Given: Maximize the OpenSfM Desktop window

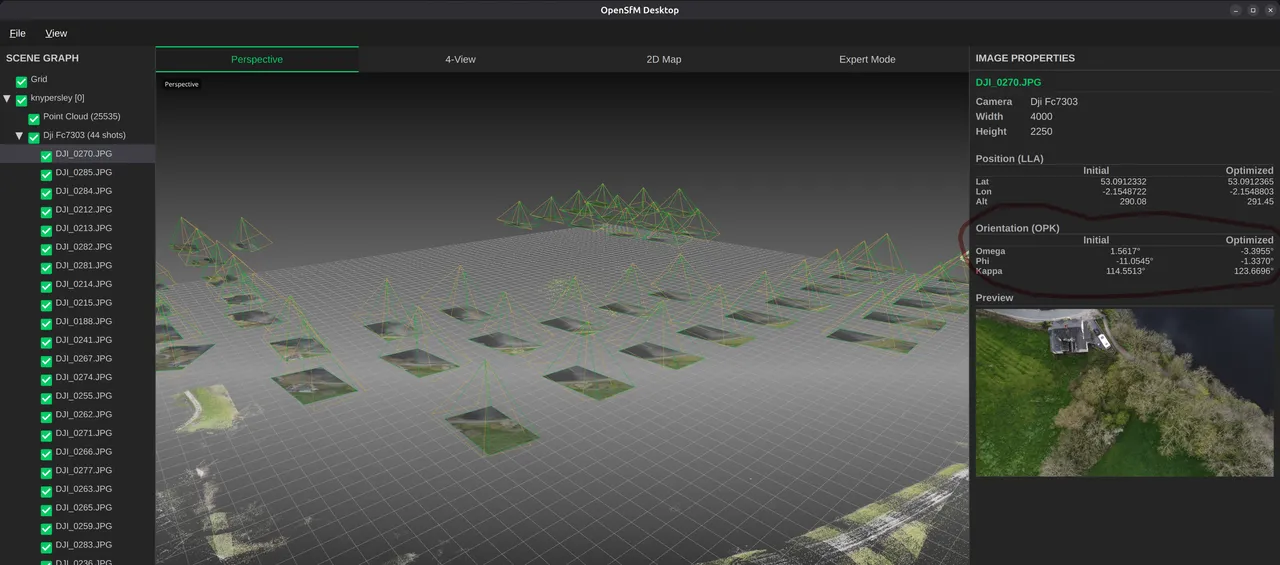Looking at the screenshot, I should 1252,10.
